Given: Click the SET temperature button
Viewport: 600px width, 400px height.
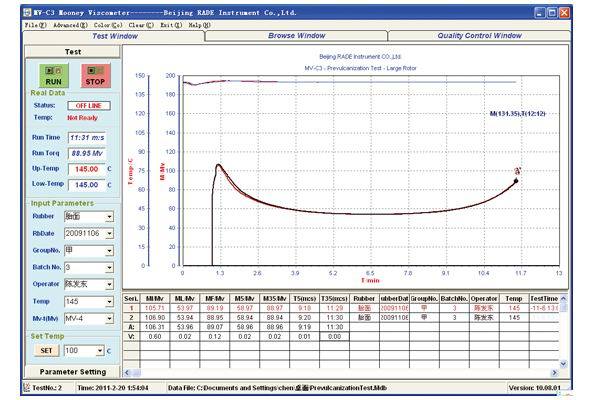Looking at the screenshot, I should click(x=46, y=351).
